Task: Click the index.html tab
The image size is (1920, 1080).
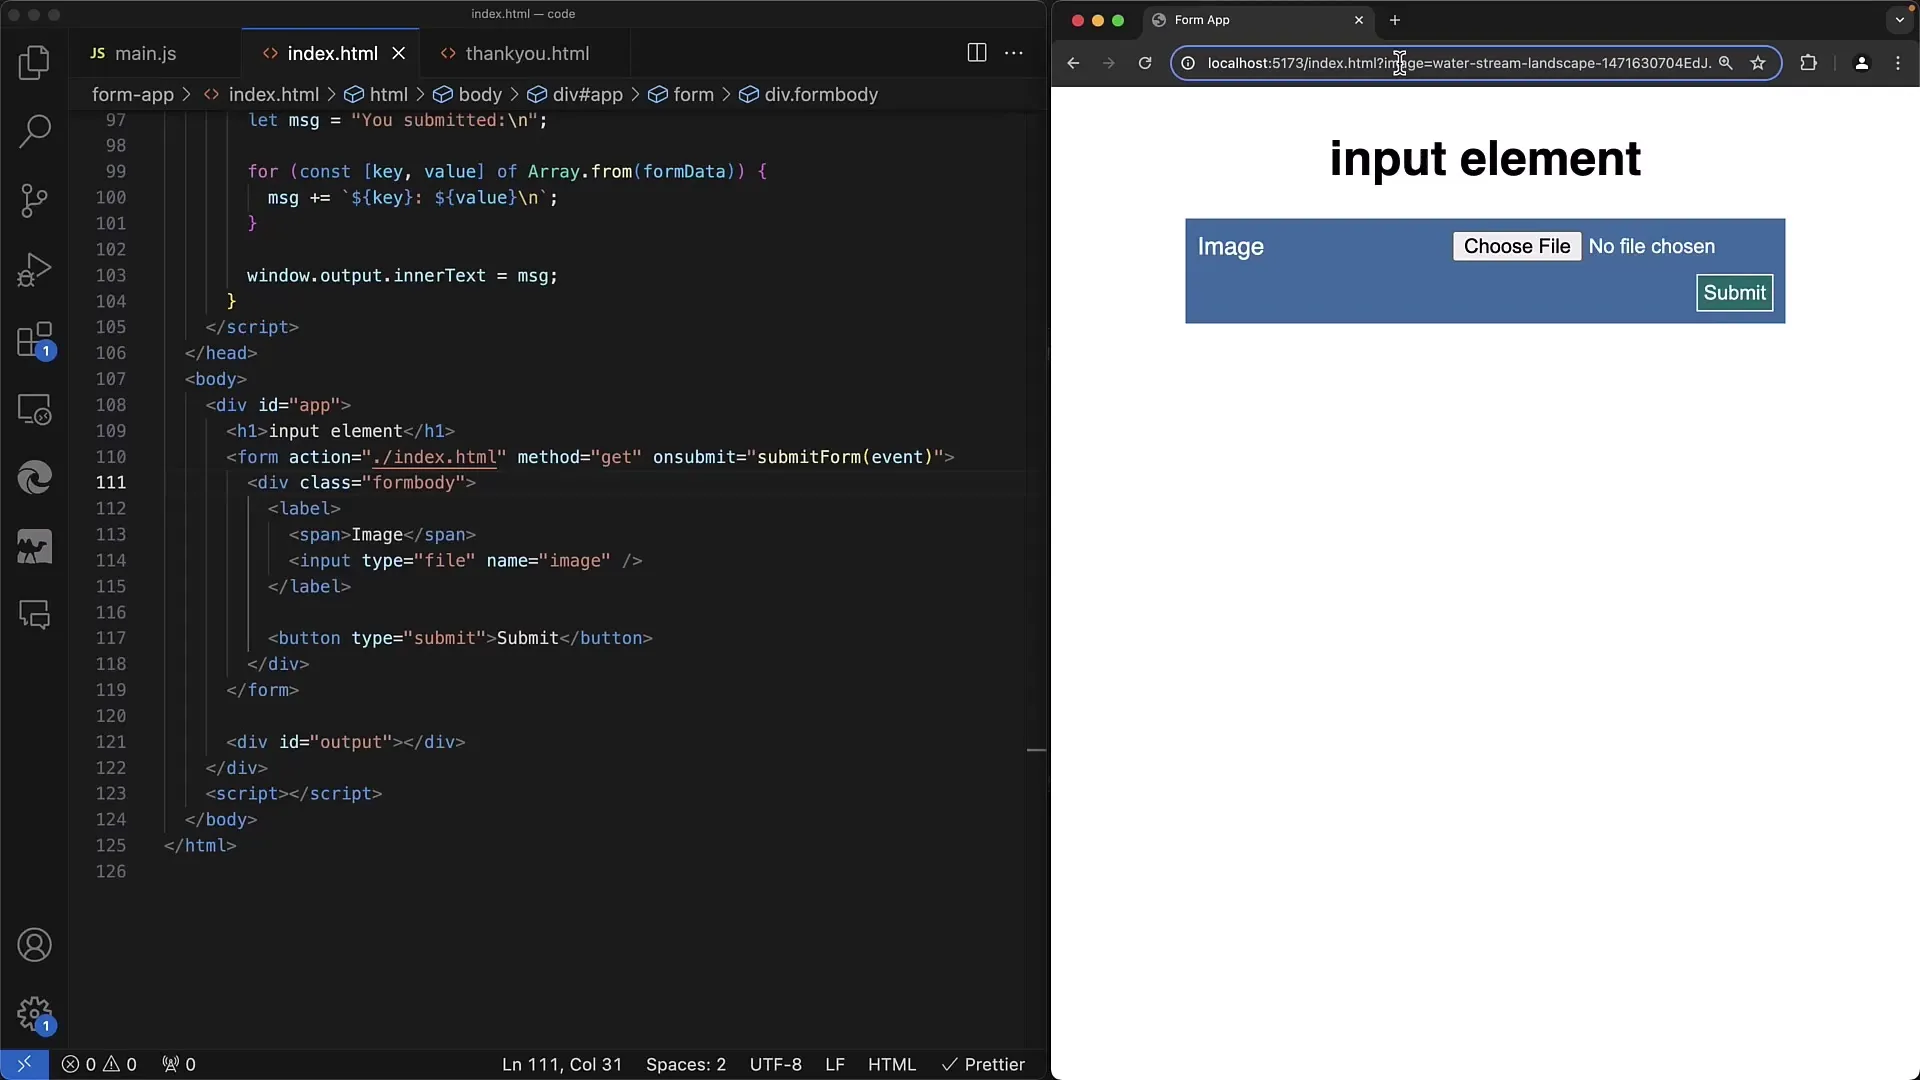Action: point(332,53)
